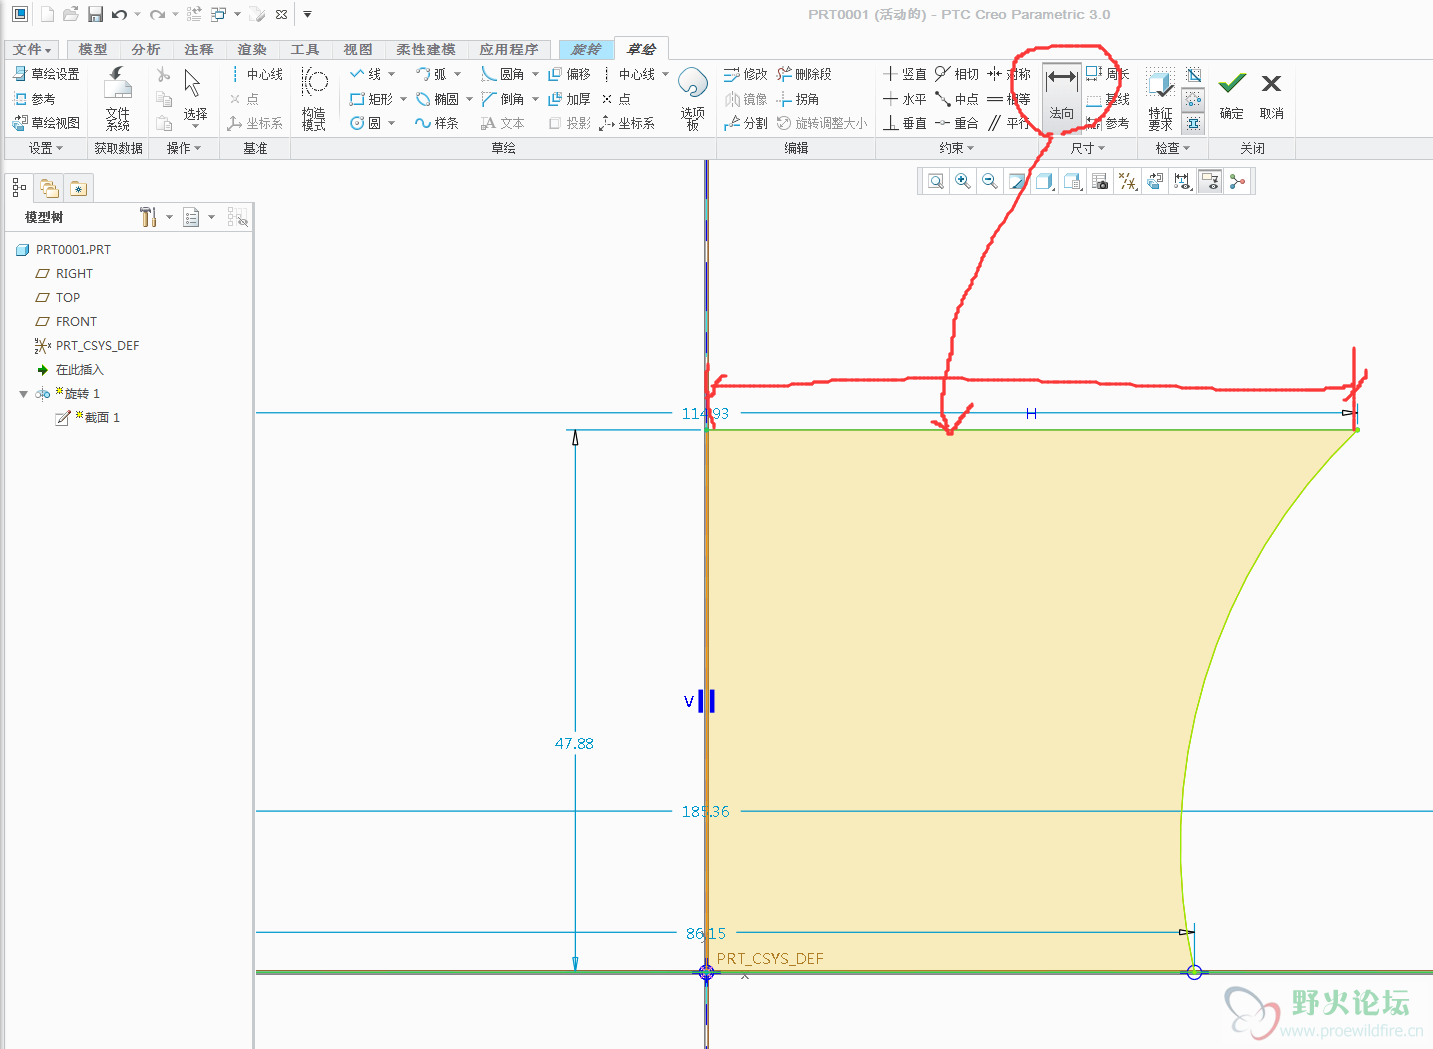Click the Undo arrow icon
The width and height of the screenshot is (1433, 1049).
120,14
